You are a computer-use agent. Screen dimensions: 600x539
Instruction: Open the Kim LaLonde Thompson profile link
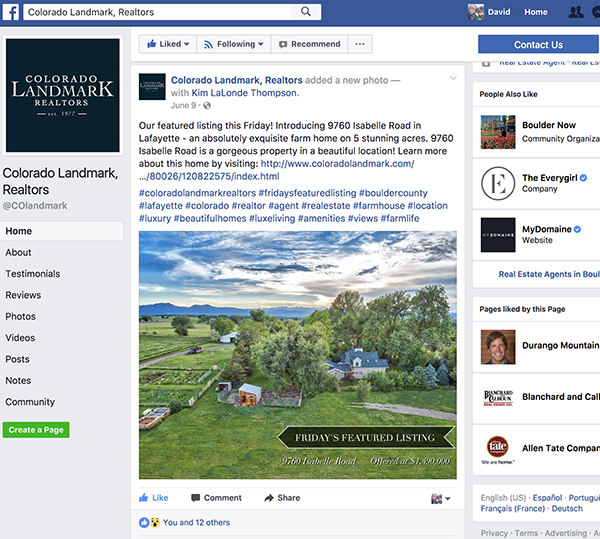(x=244, y=93)
